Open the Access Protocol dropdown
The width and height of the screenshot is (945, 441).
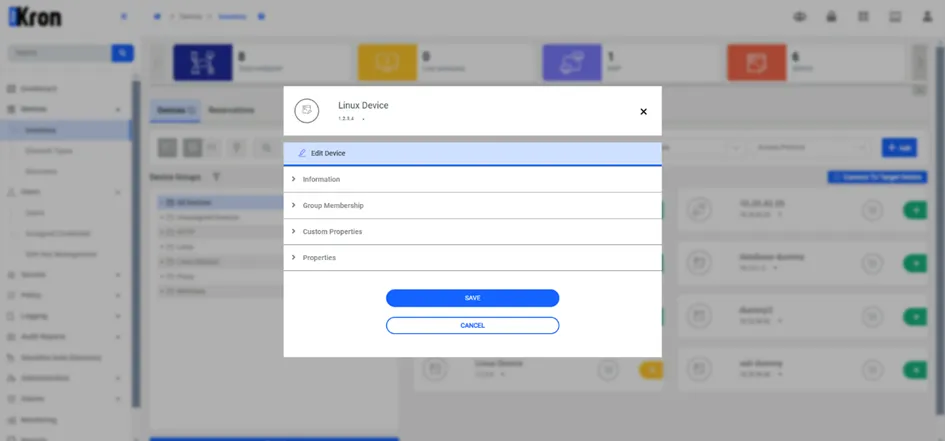point(811,148)
